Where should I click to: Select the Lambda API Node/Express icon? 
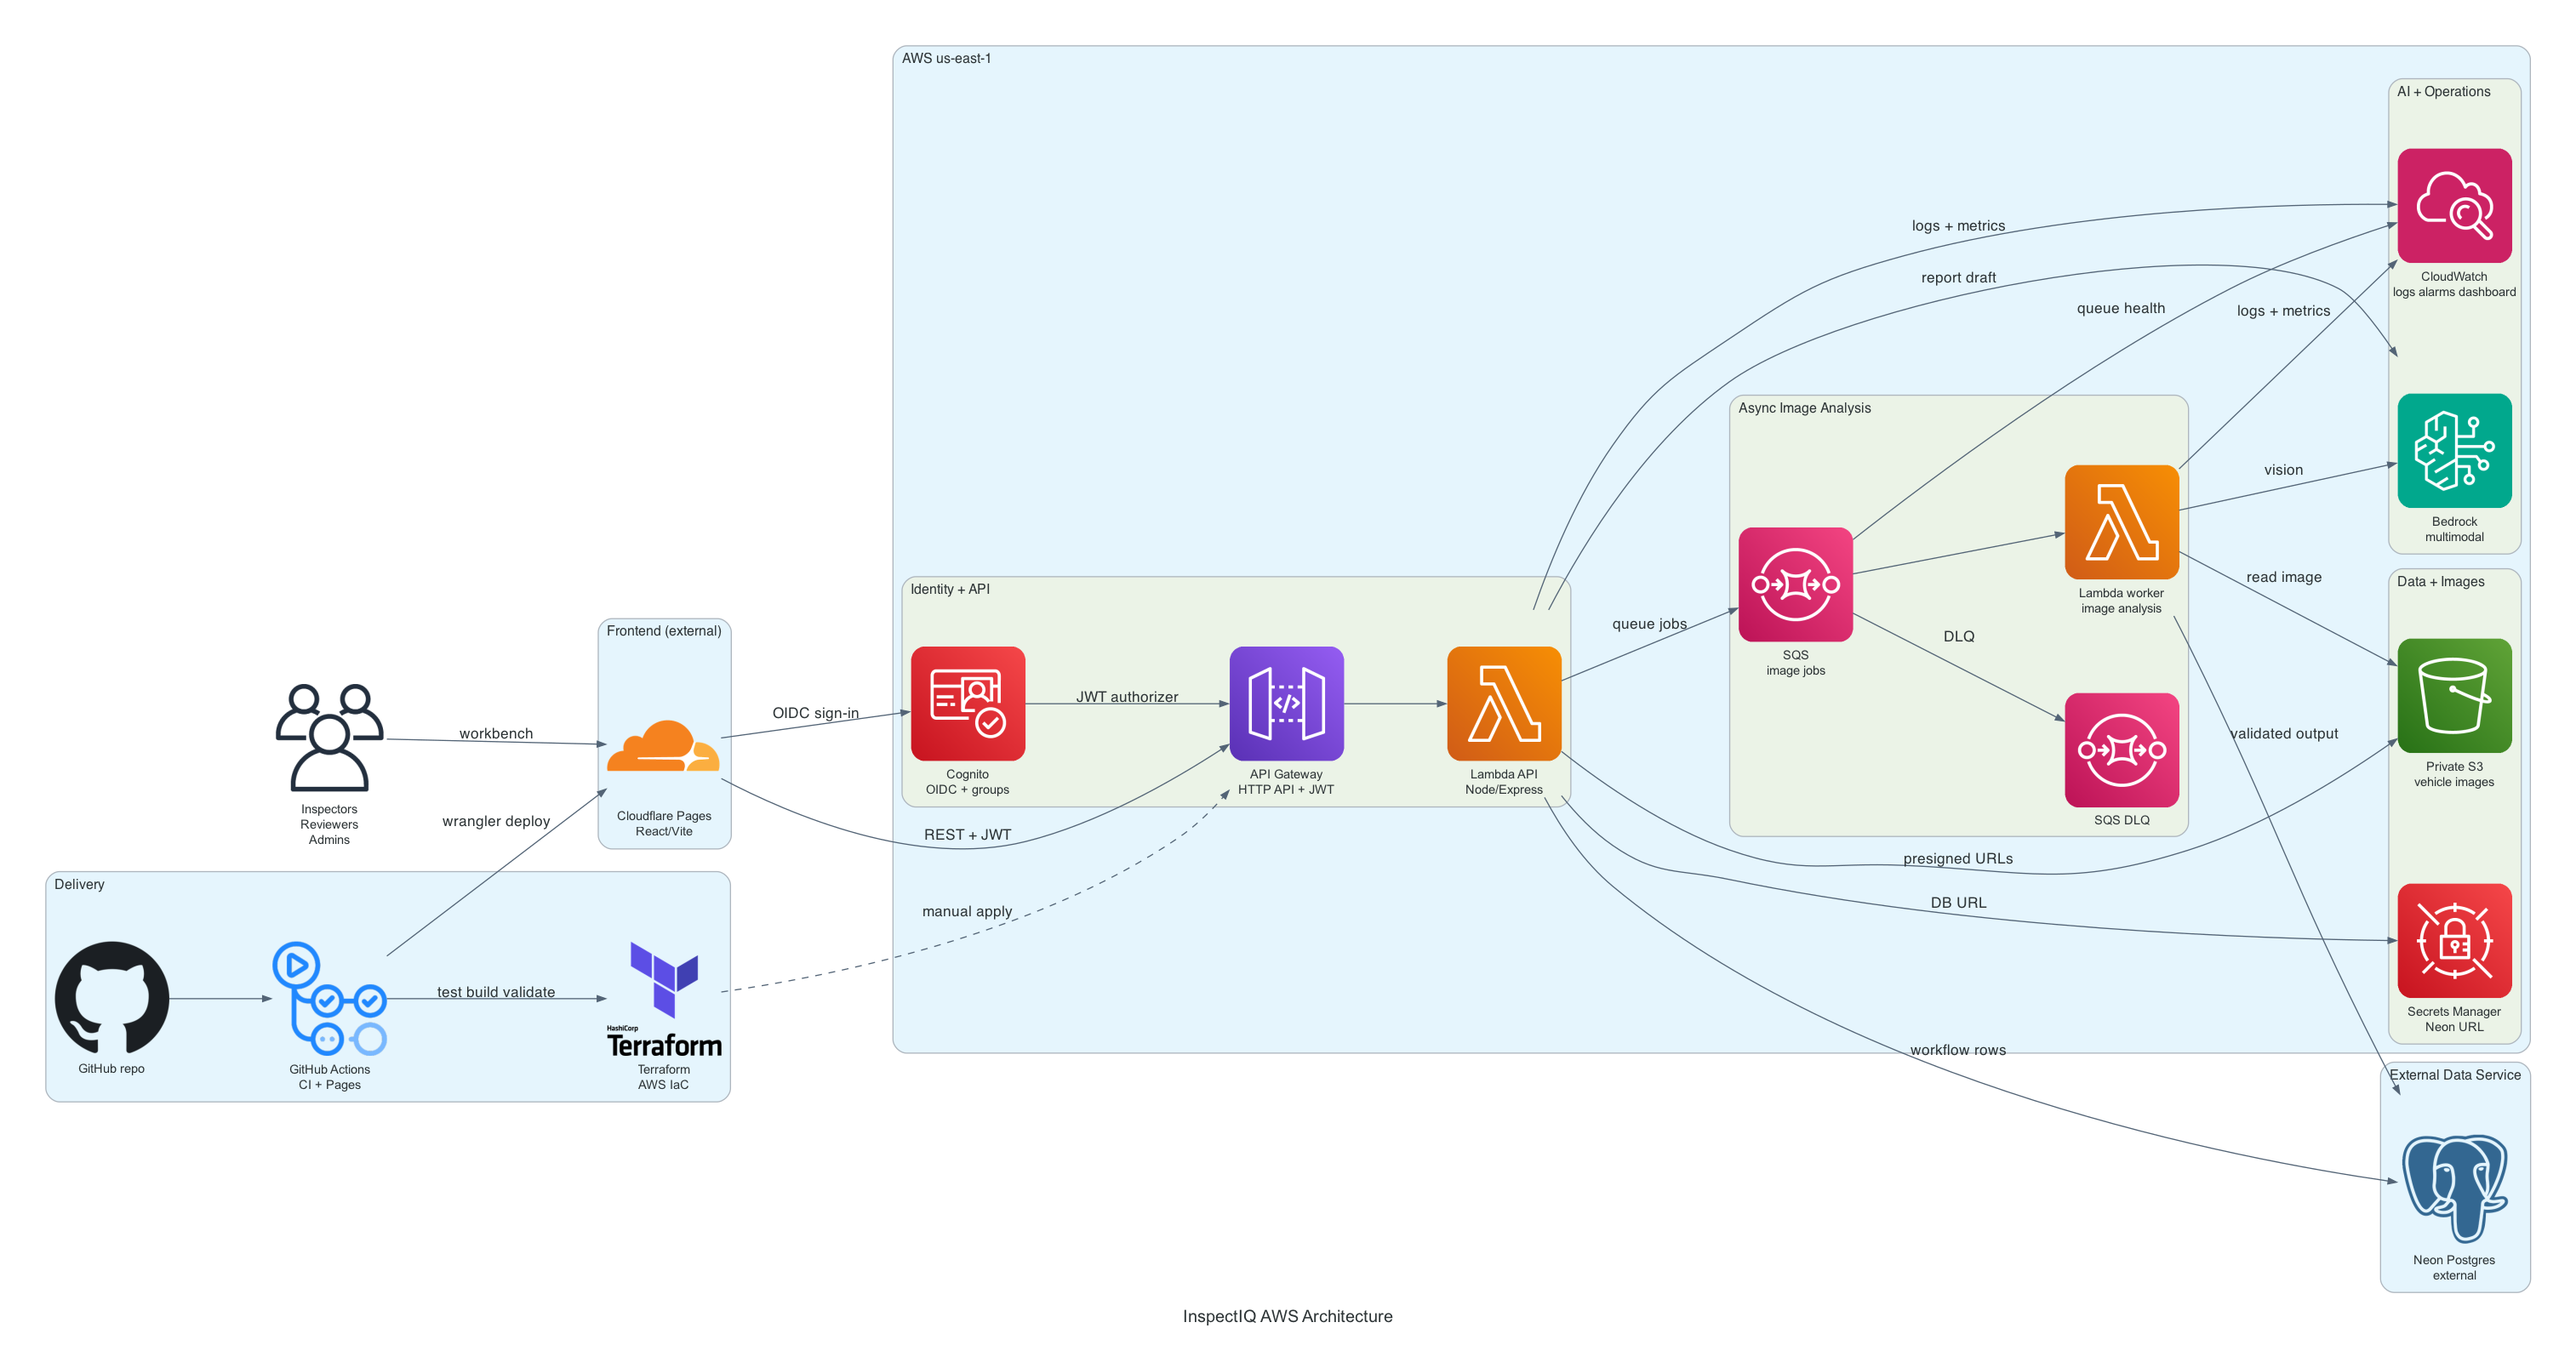point(1504,703)
